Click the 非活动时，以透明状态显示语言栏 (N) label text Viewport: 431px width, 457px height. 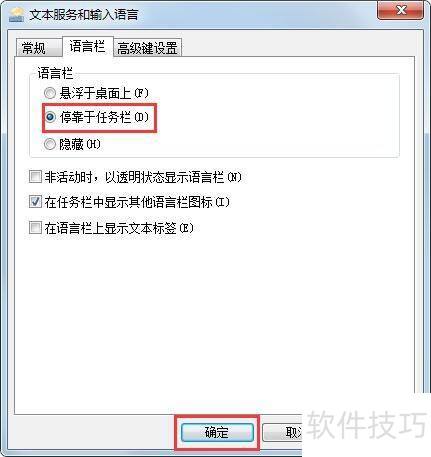point(143,177)
